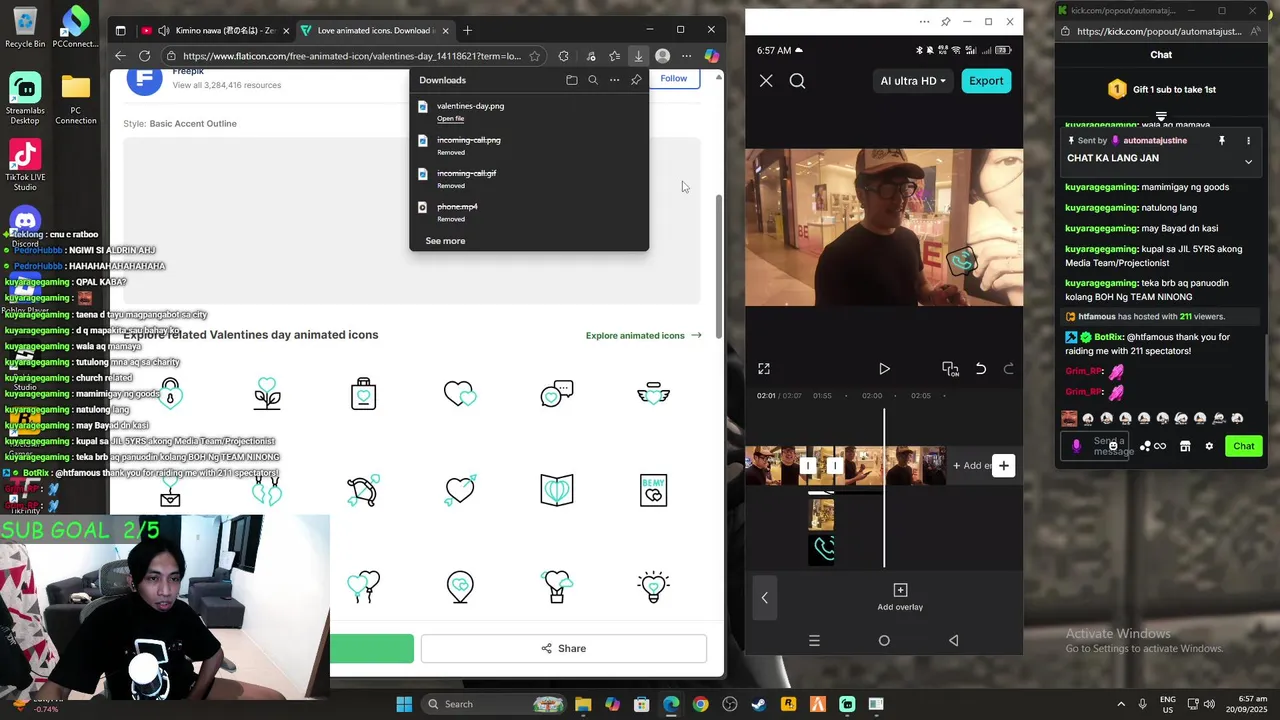The height and width of the screenshot is (720, 1280).
Task: Collapse pinned CHAT KA LANG JAN message
Action: 1248,162
